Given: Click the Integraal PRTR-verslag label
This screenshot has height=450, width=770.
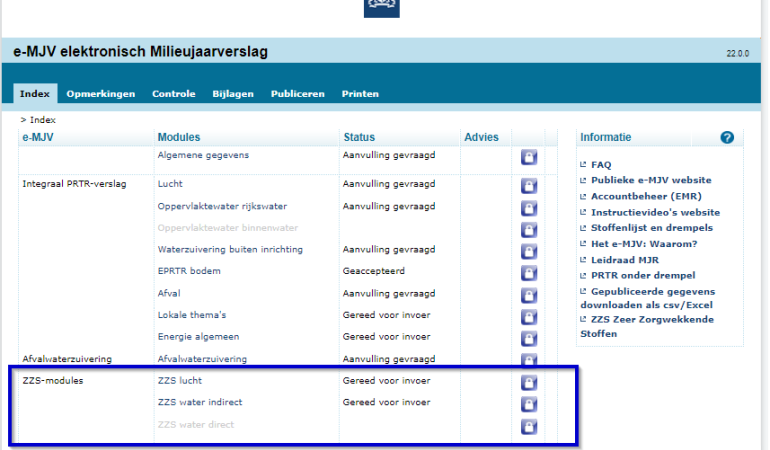Looking at the screenshot, I should tap(74, 184).
